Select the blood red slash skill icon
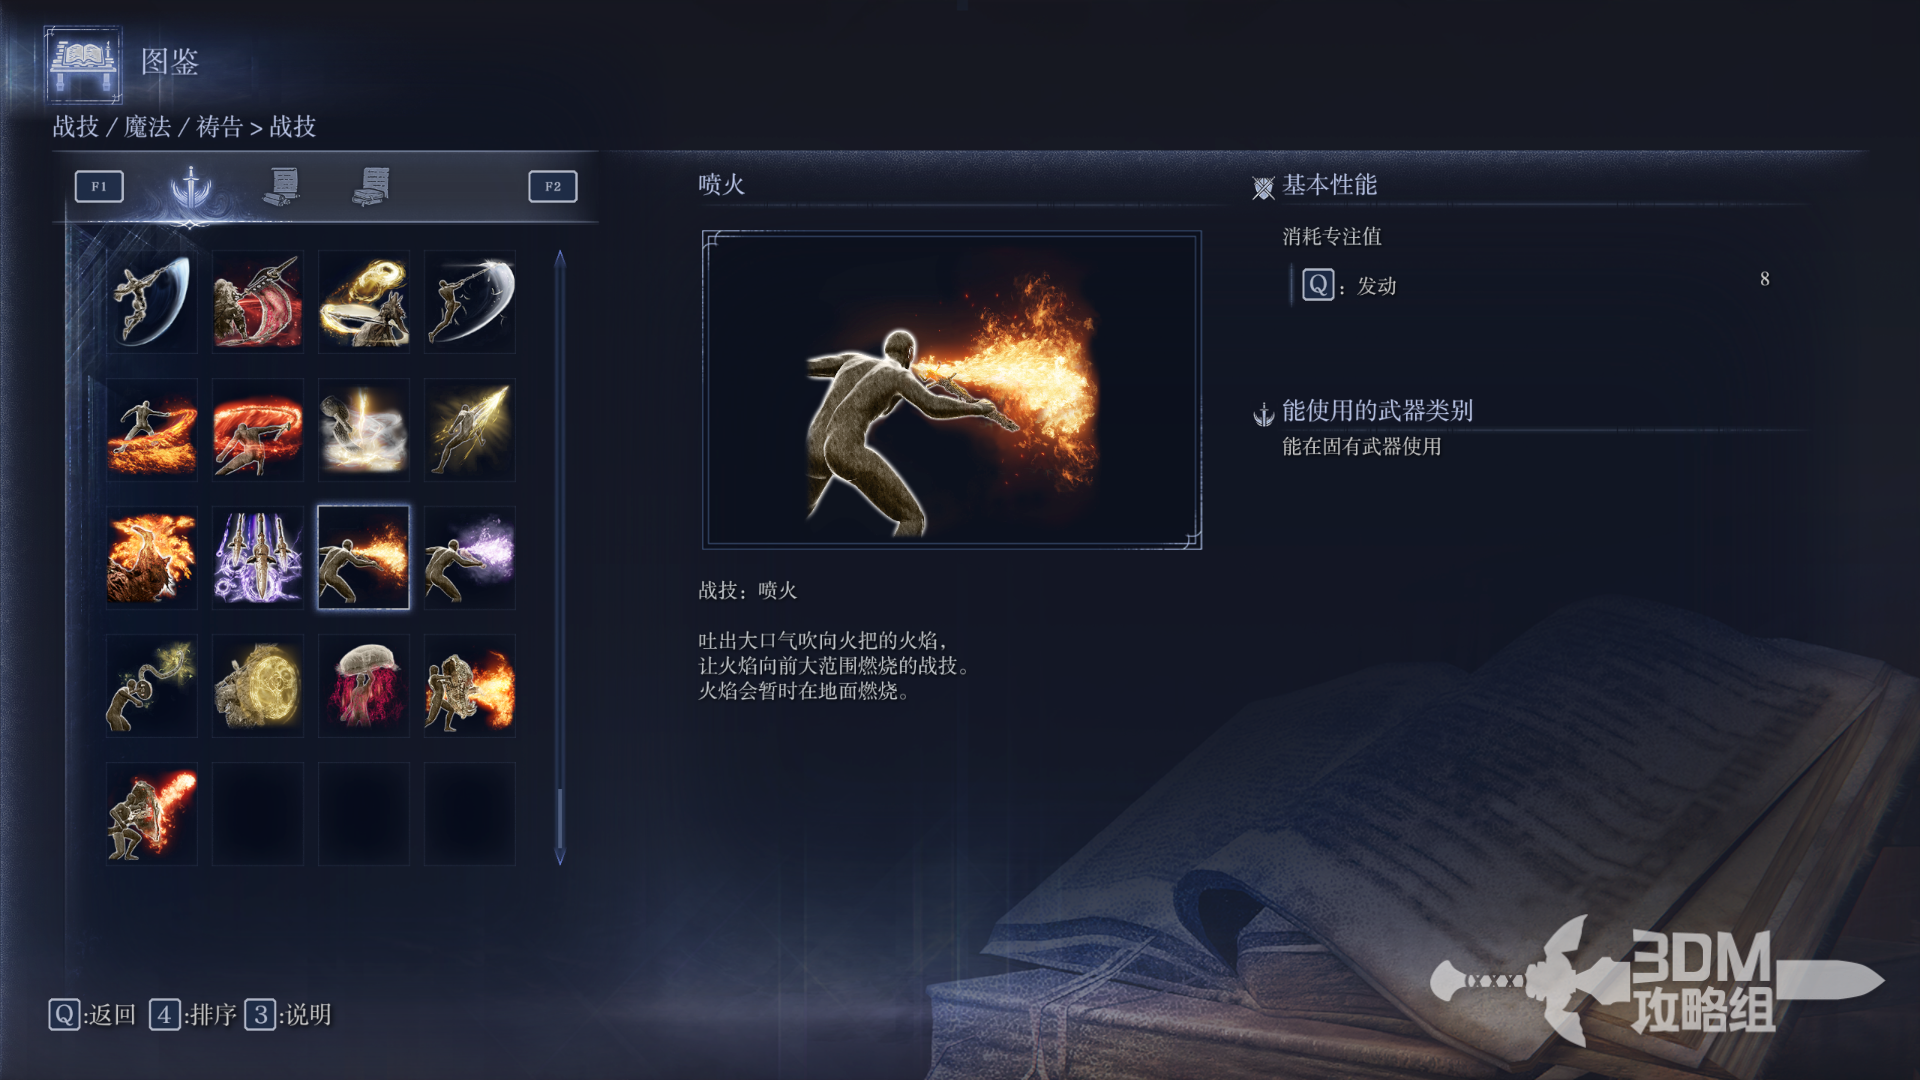The width and height of the screenshot is (1920, 1080). click(x=258, y=301)
